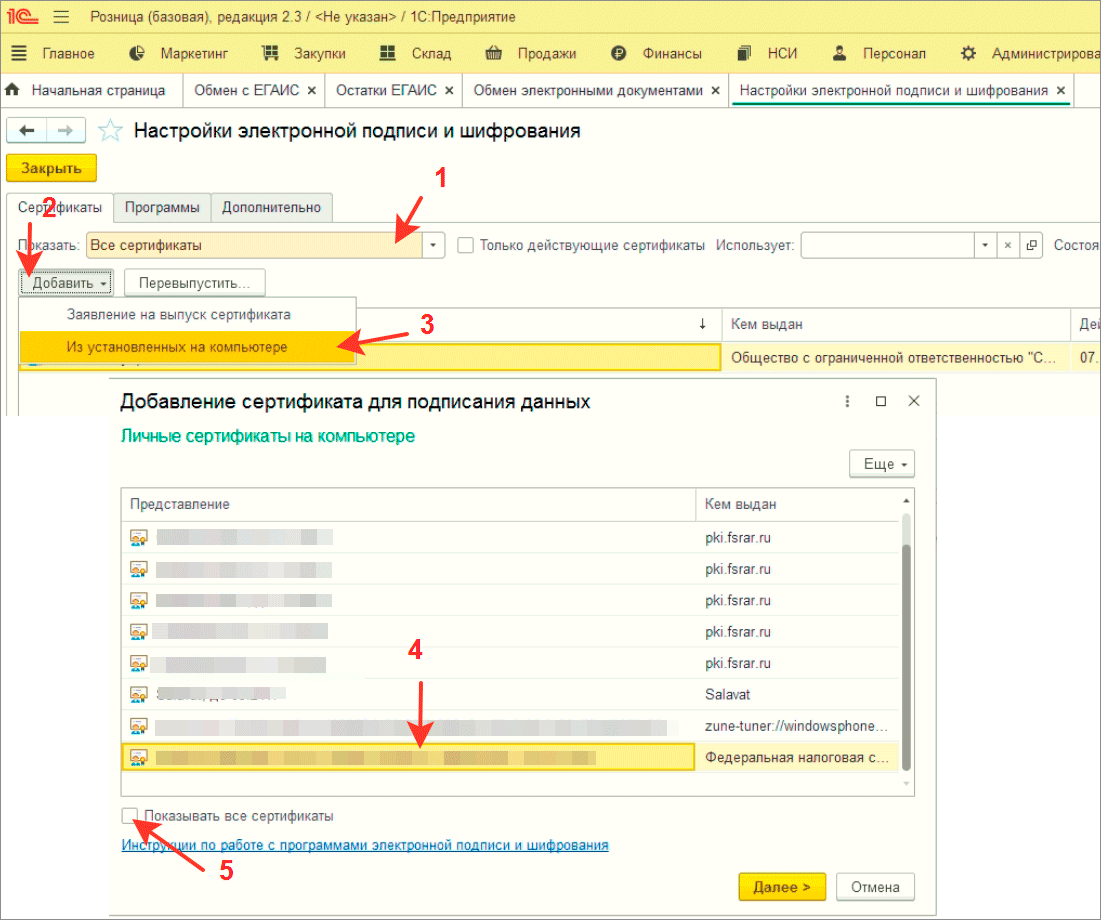Switch to Остатки ЕГАИС tab
The image size is (1101, 920).
pos(386,91)
